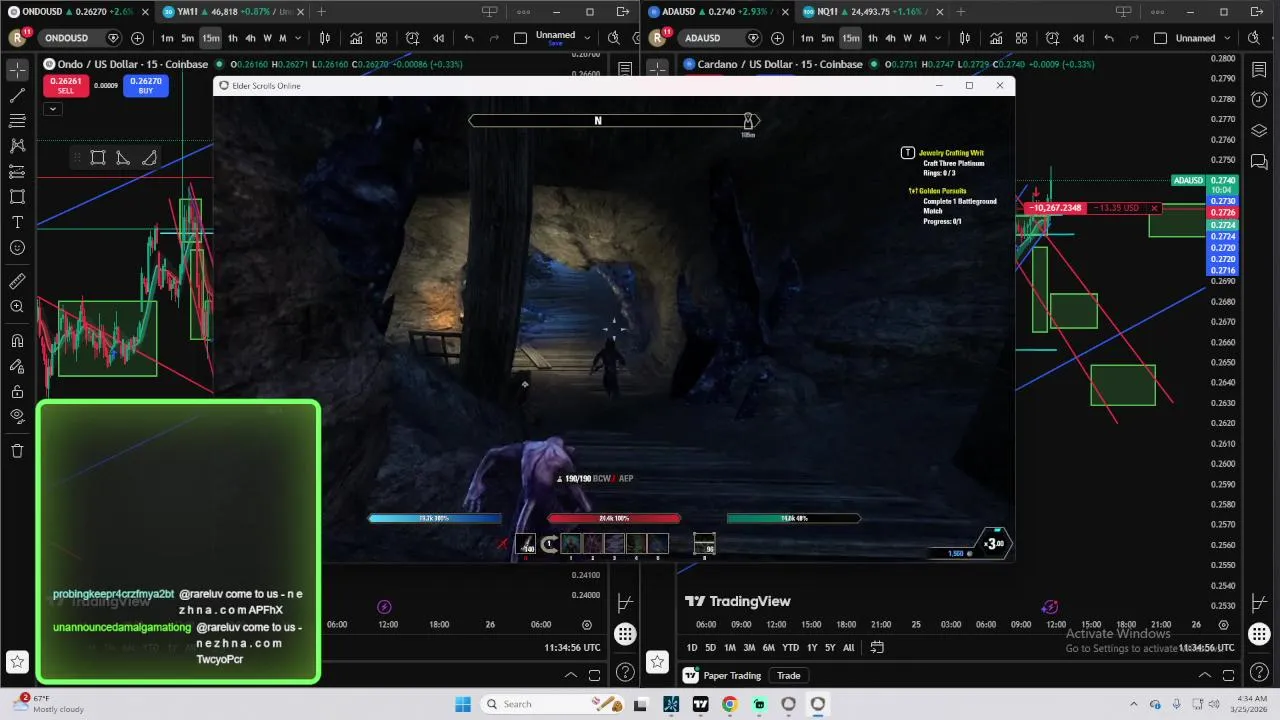Show hidden icons in system tray
The height and width of the screenshot is (720, 1280).
1133,704
